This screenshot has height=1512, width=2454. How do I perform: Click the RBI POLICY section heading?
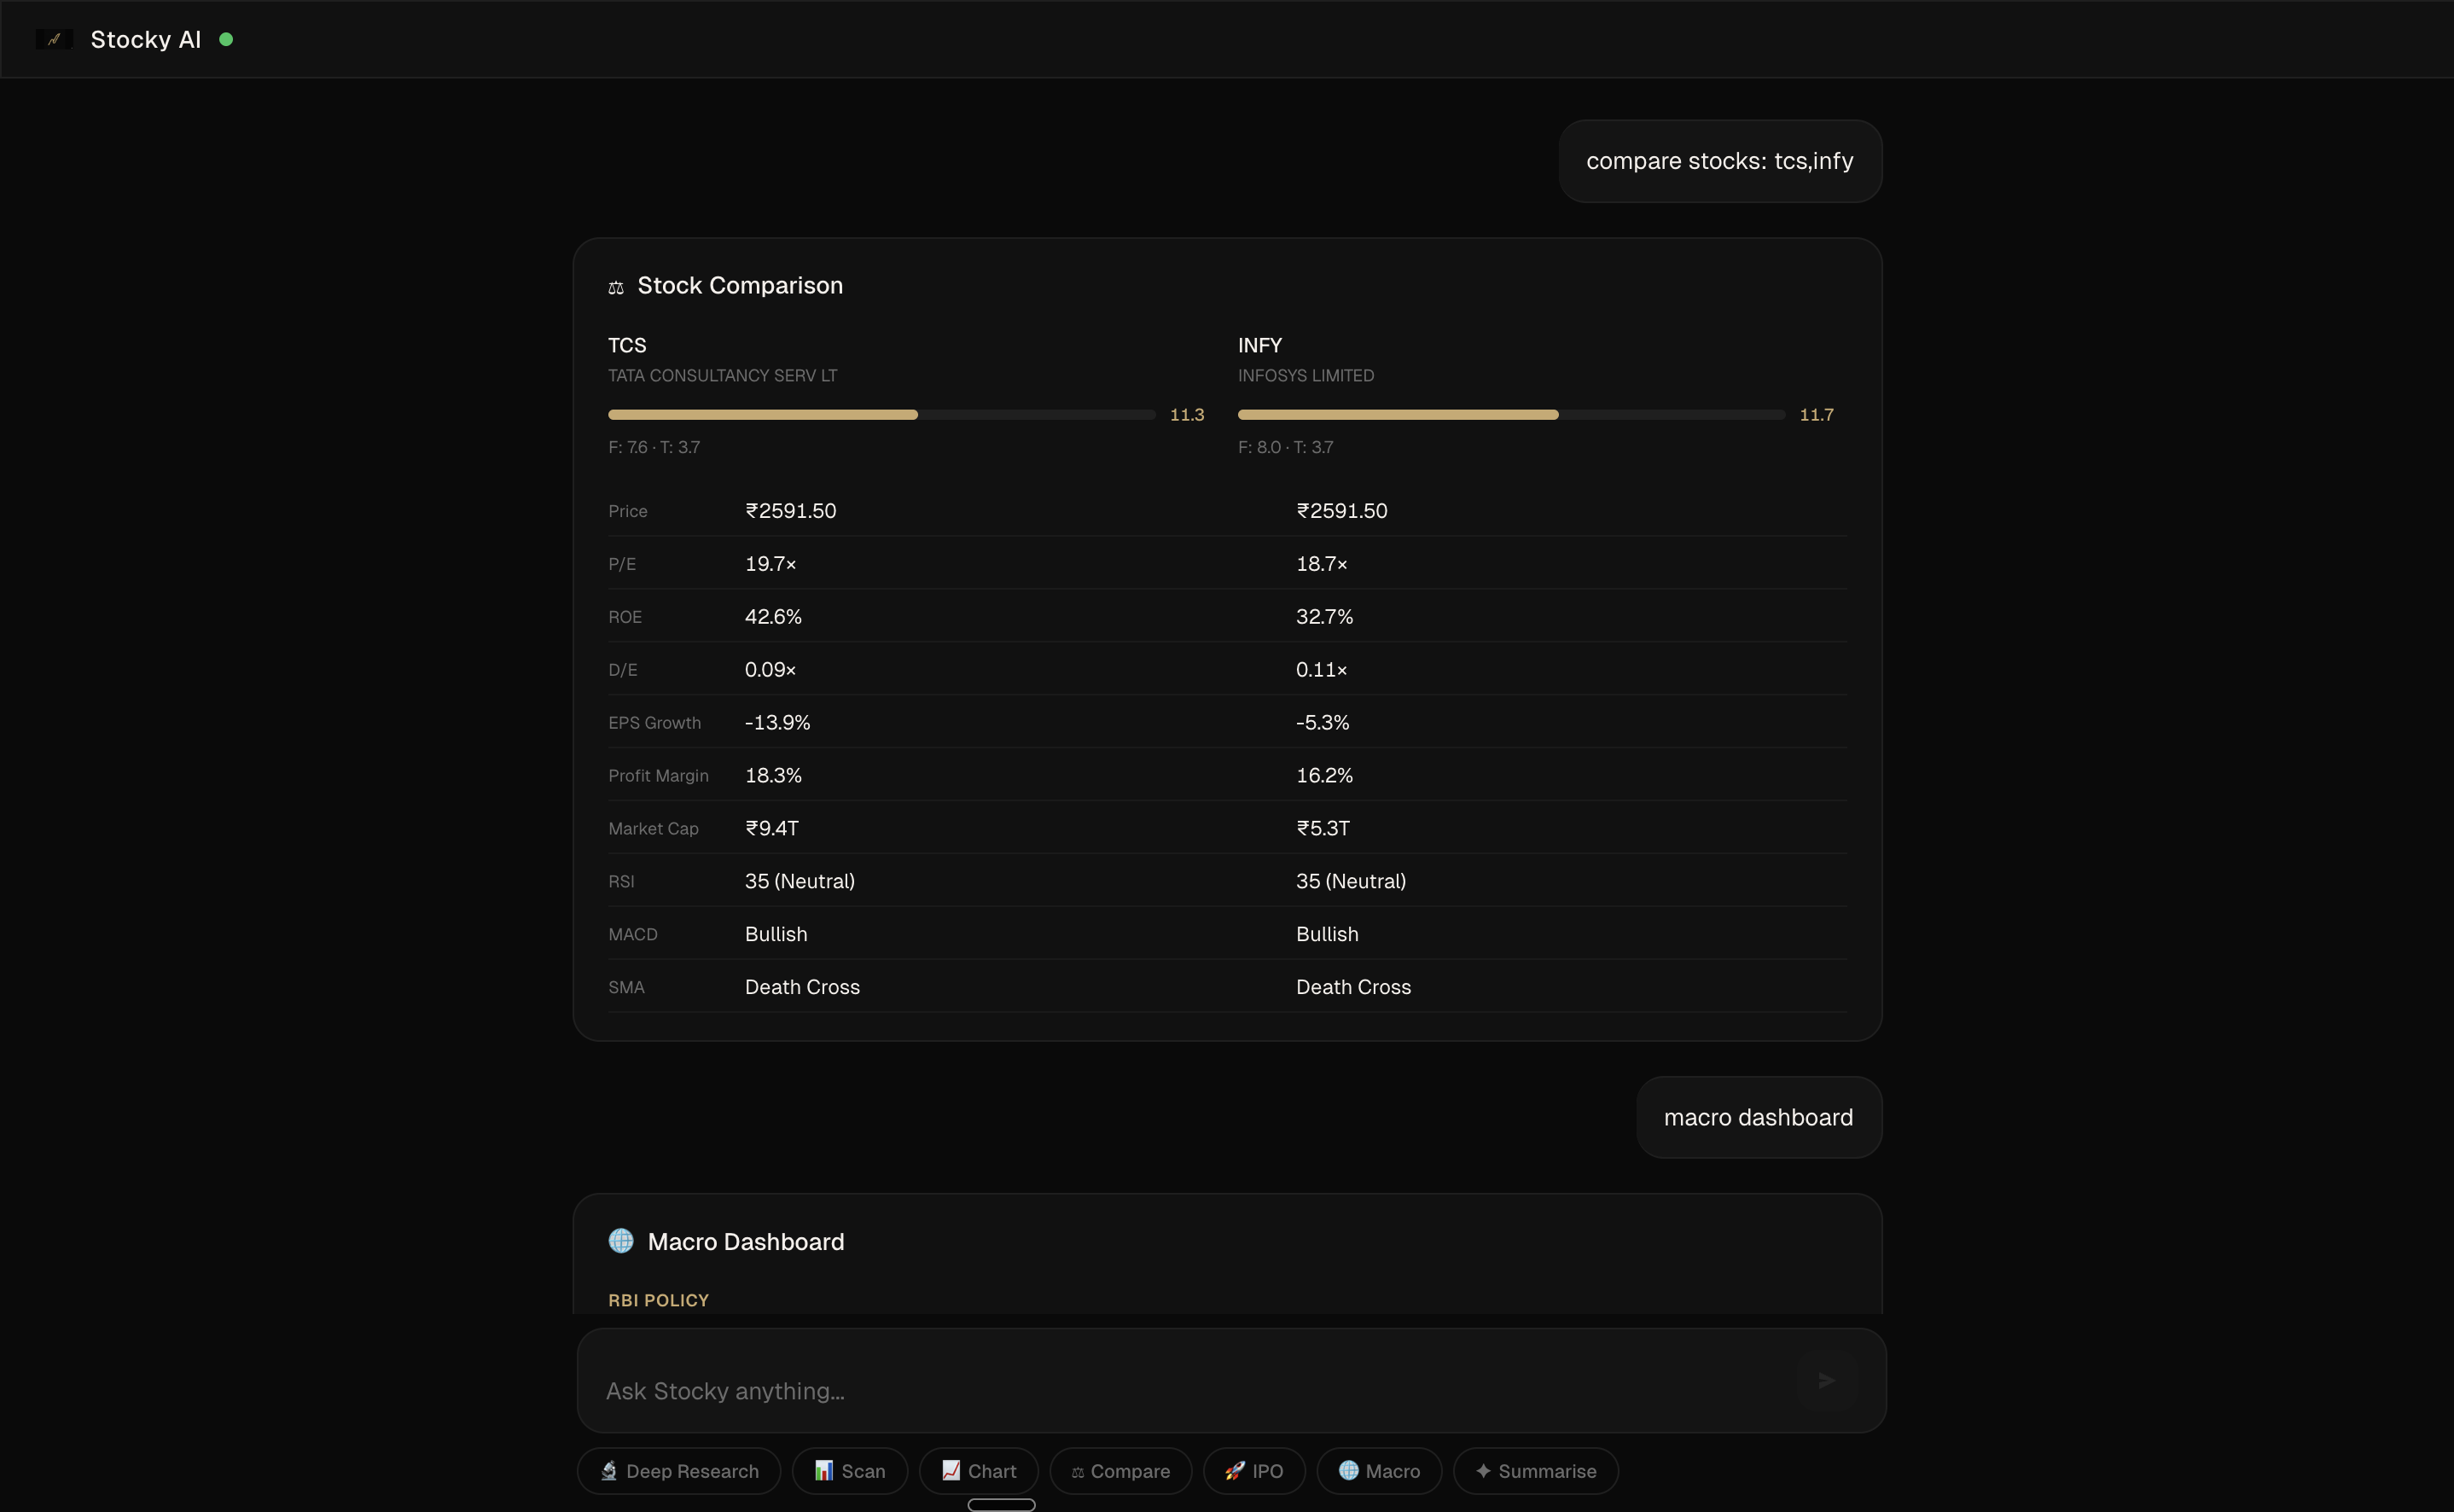658,1300
